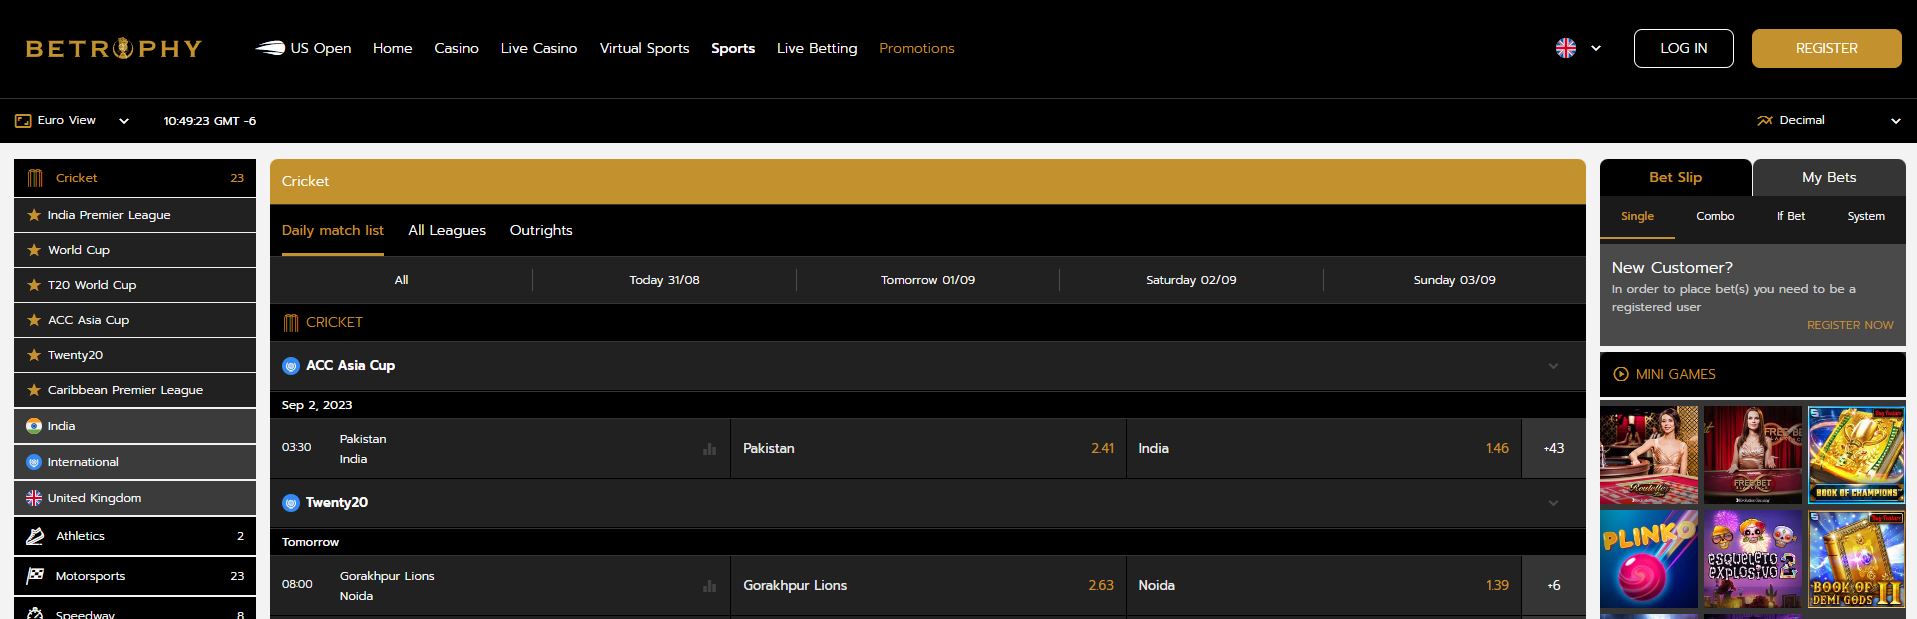Click the ACC Asia Cup league badge icon
The width and height of the screenshot is (1917, 619).
tap(291, 366)
